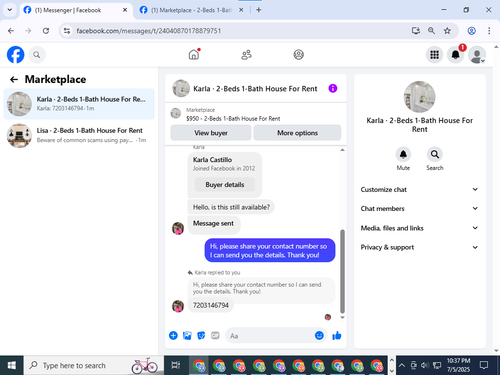Open the purple conversation info icon

[333, 88]
